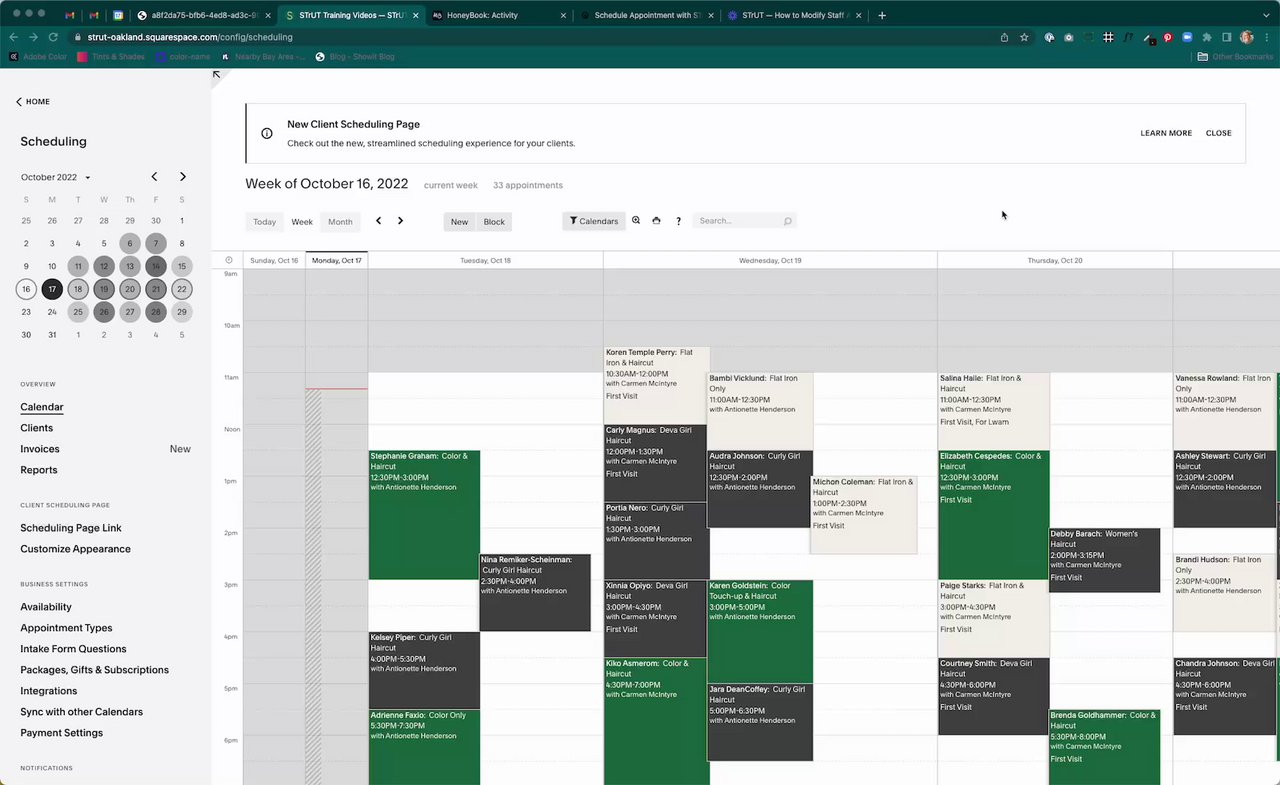Open Michon Coleman's Flat Iron appointment
Screen dimensions: 1280x785
coord(864,515)
